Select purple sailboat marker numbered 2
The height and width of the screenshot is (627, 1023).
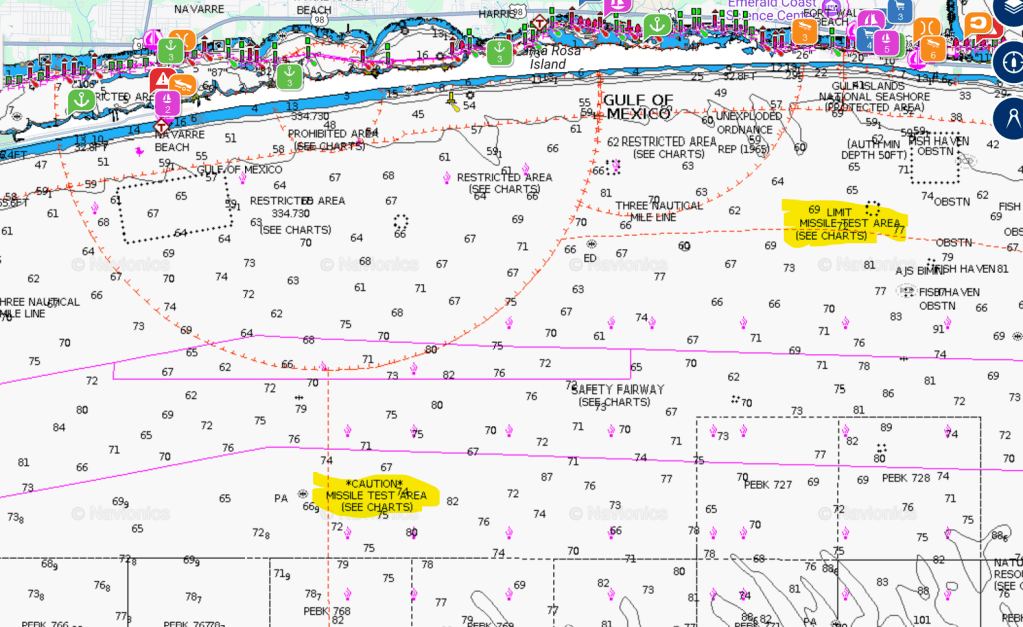click(167, 102)
